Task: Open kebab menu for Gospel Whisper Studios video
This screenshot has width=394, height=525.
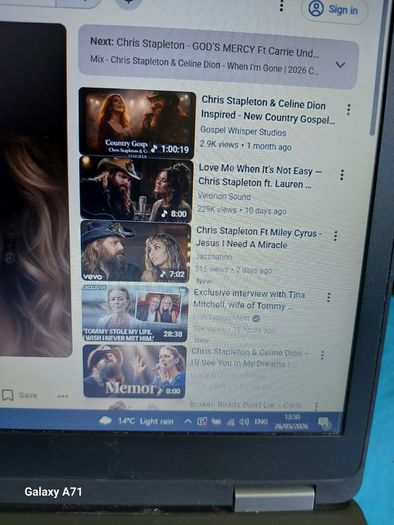Action: pyautogui.click(x=348, y=109)
